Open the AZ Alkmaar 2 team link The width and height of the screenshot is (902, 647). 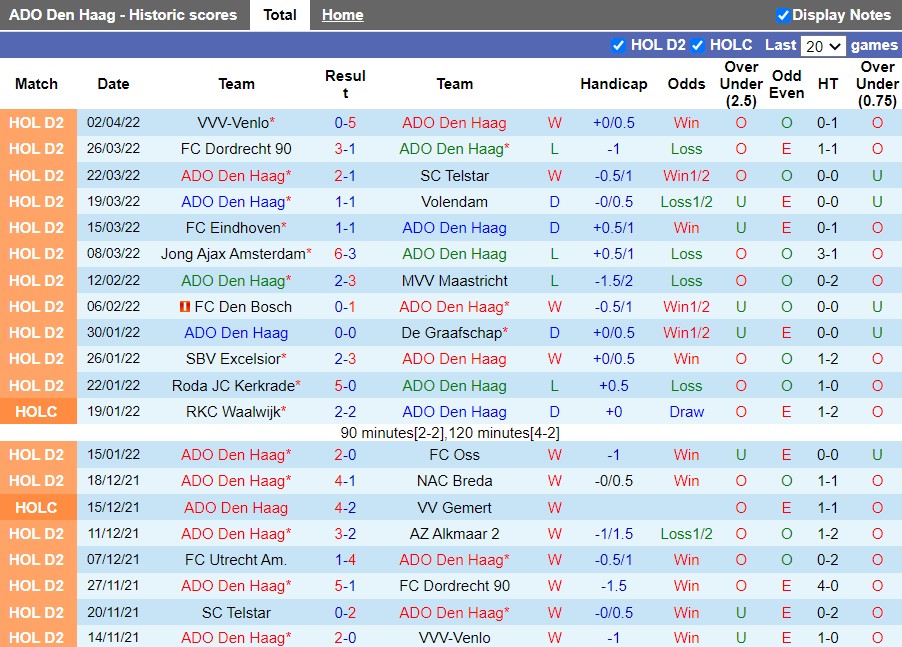(x=454, y=534)
